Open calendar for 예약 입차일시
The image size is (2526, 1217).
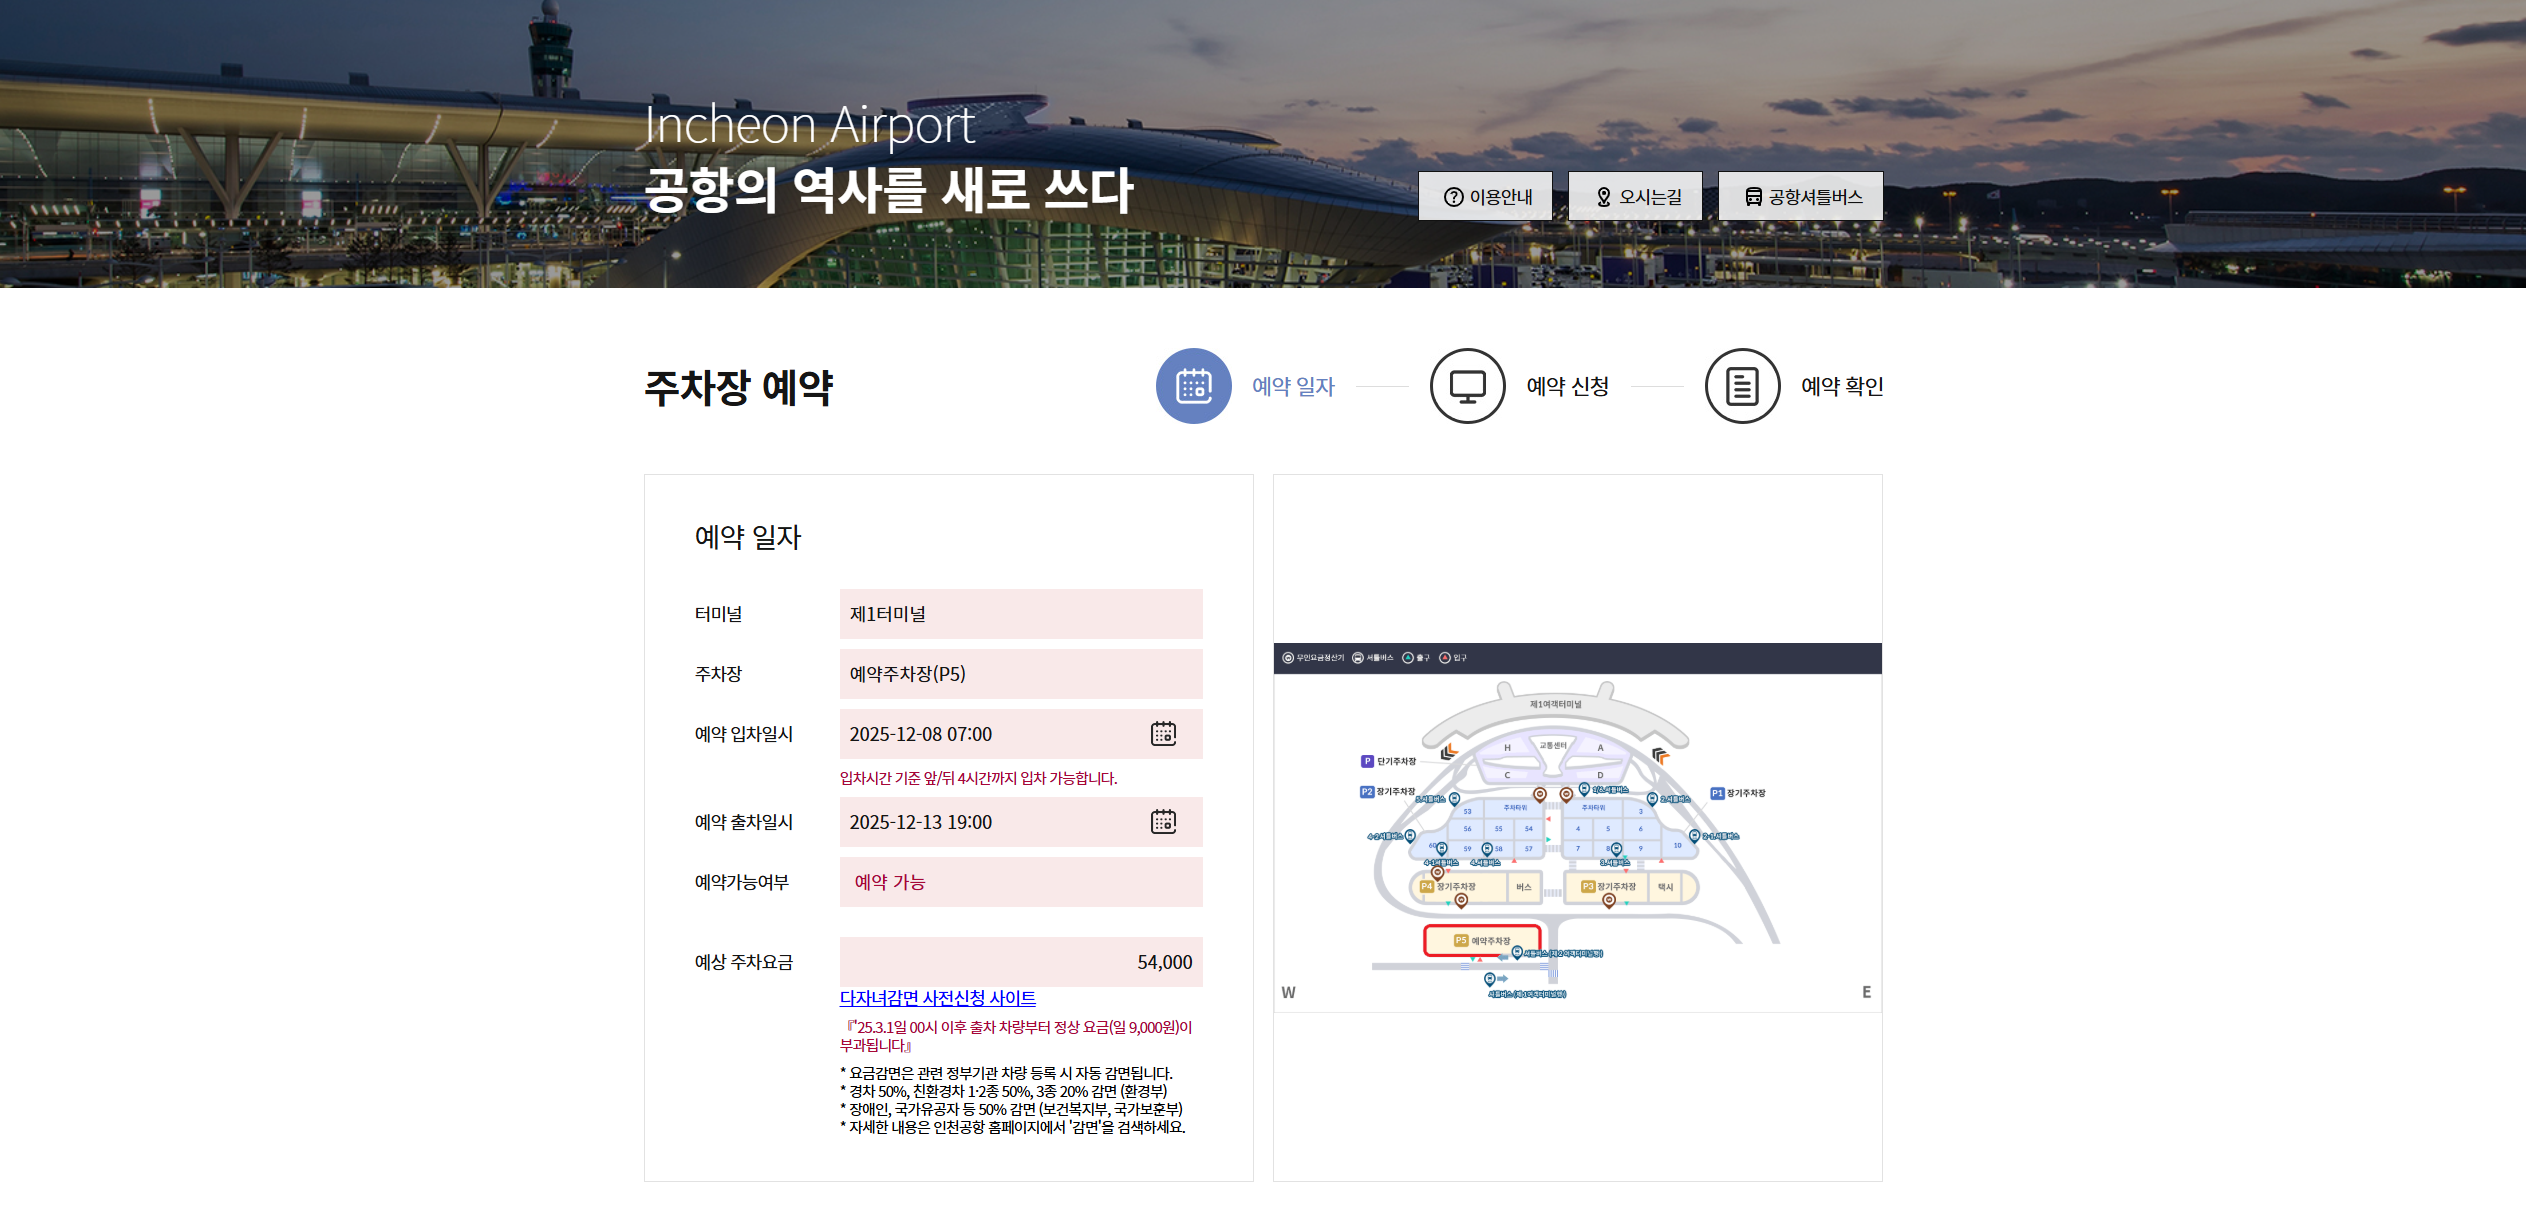pyautogui.click(x=1163, y=734)
